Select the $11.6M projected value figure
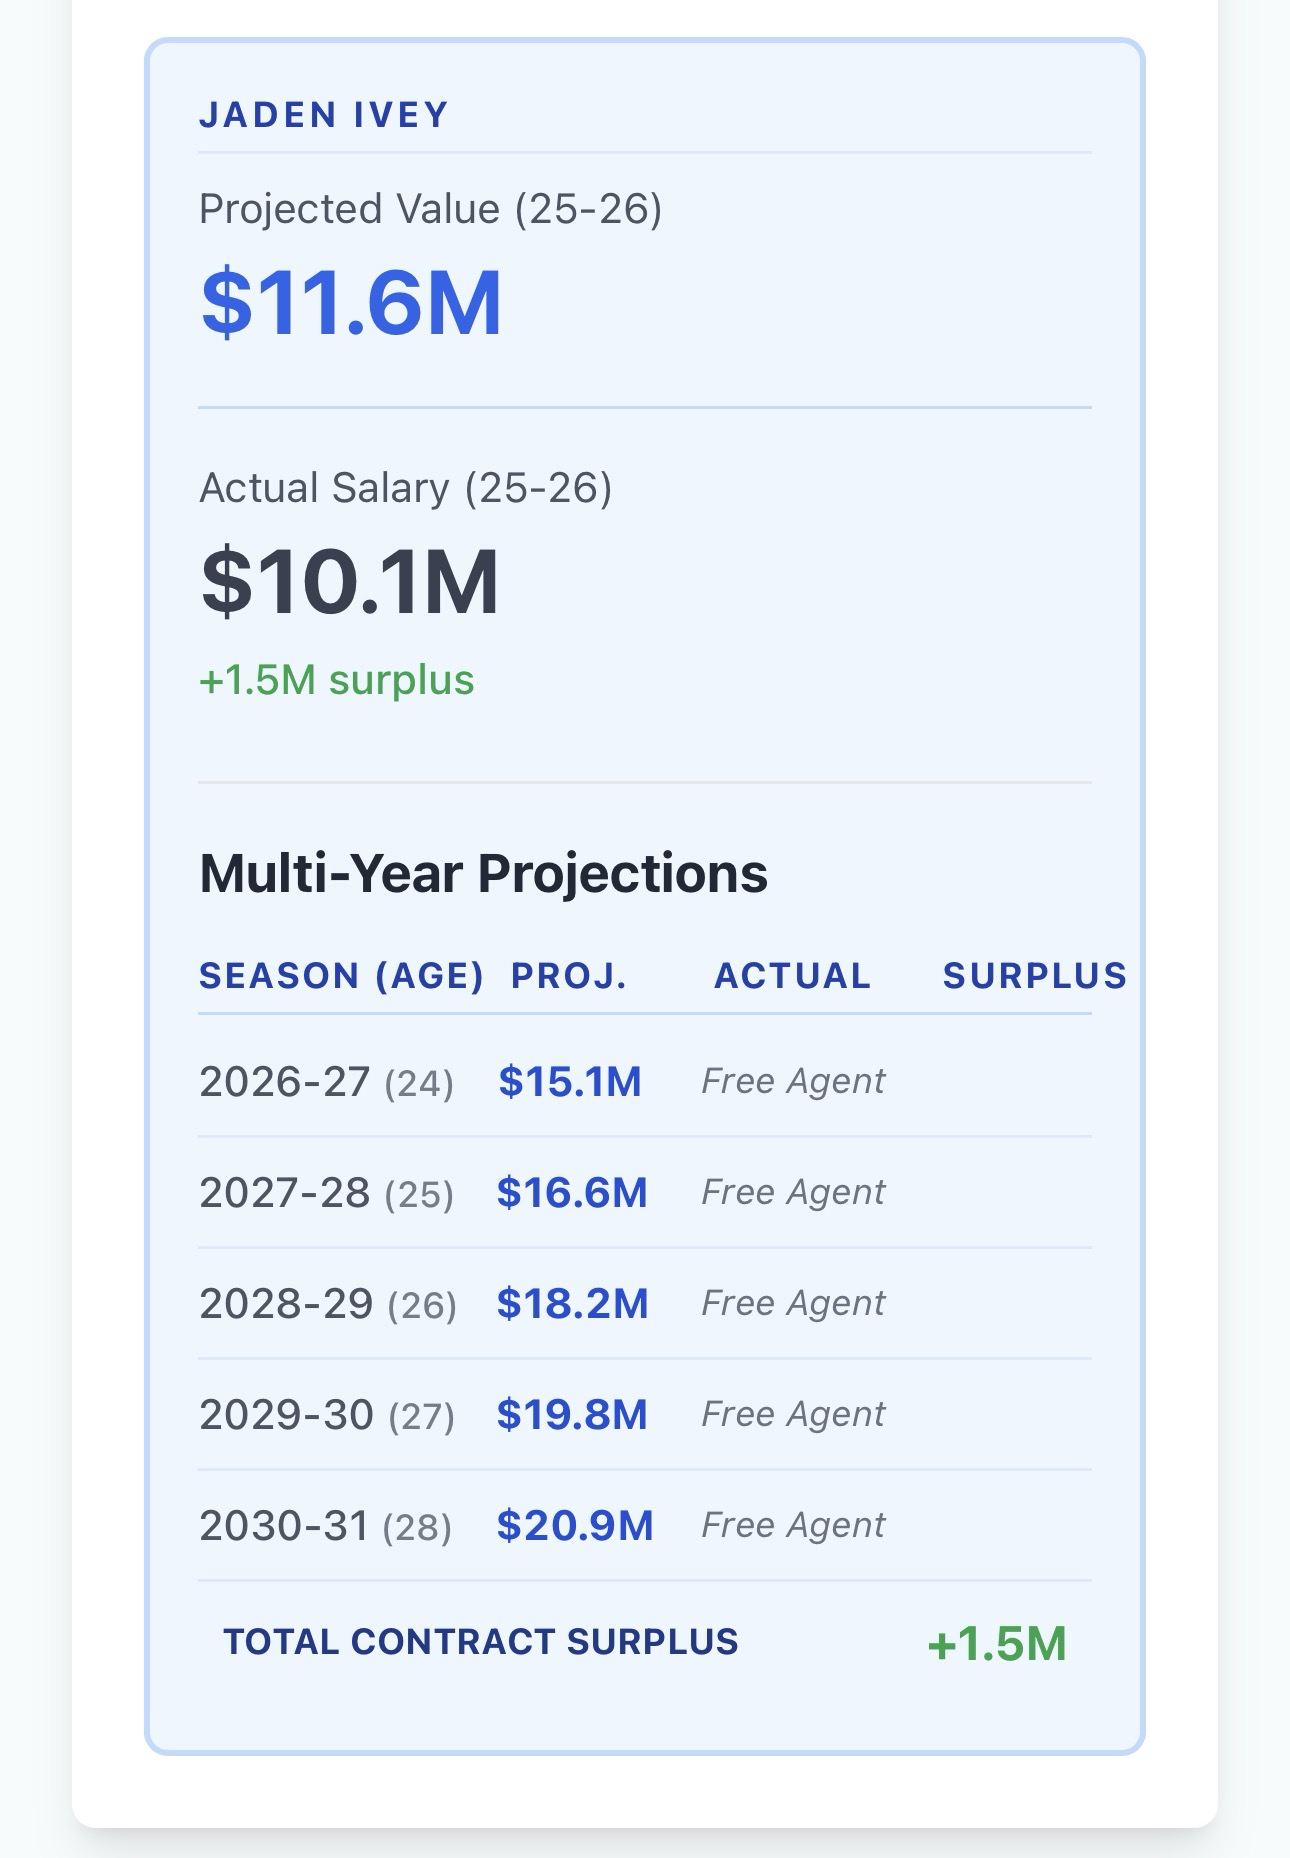Viewport: 1290px width, 1858px height. click(x=351, y=302)
